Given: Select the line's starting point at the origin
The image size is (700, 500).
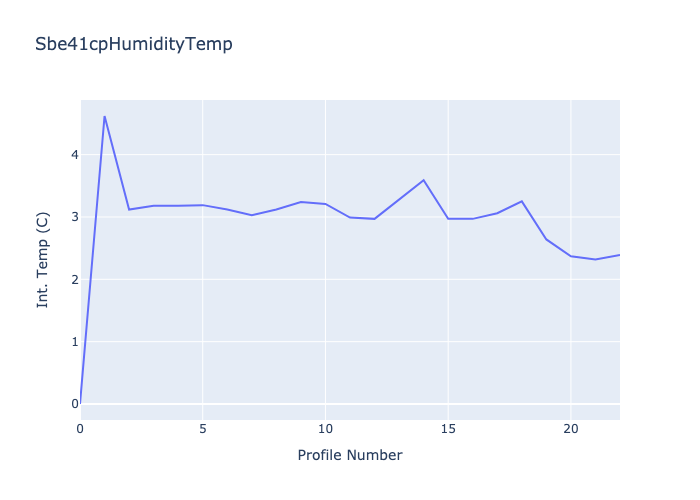Looking at the screenshot, I should pyautogui.click(x=81, y=403).
